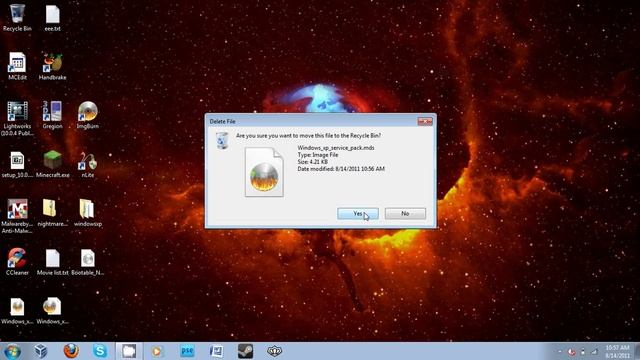Open Skype from the taskbar
This screenshot has width=640, height=360.
coord(100,351)
